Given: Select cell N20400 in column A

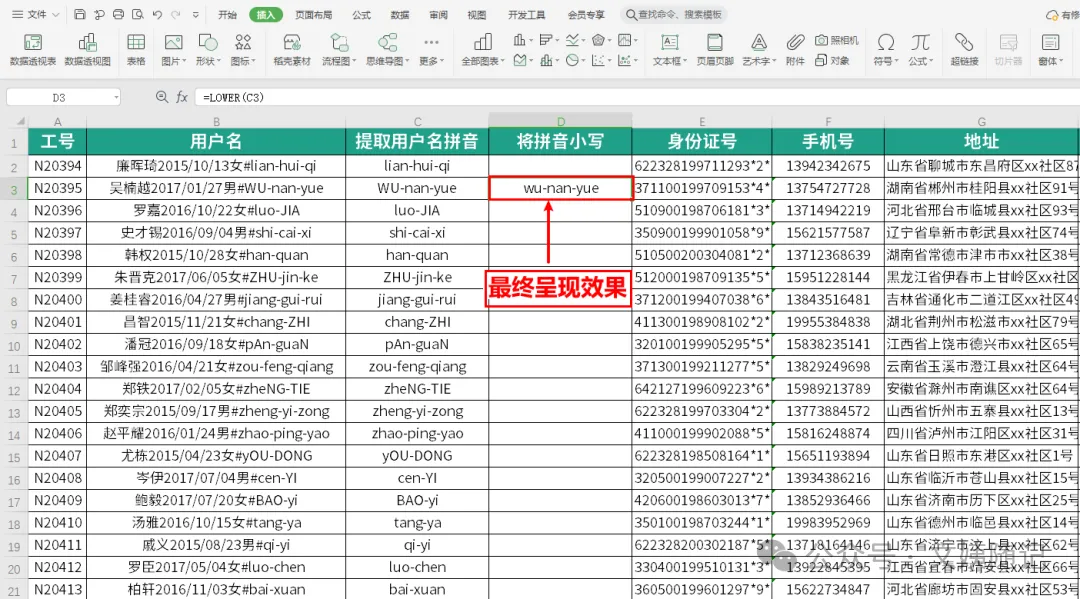Looking at the screenshot, I should pyautogui.click(x=57, y=300).
